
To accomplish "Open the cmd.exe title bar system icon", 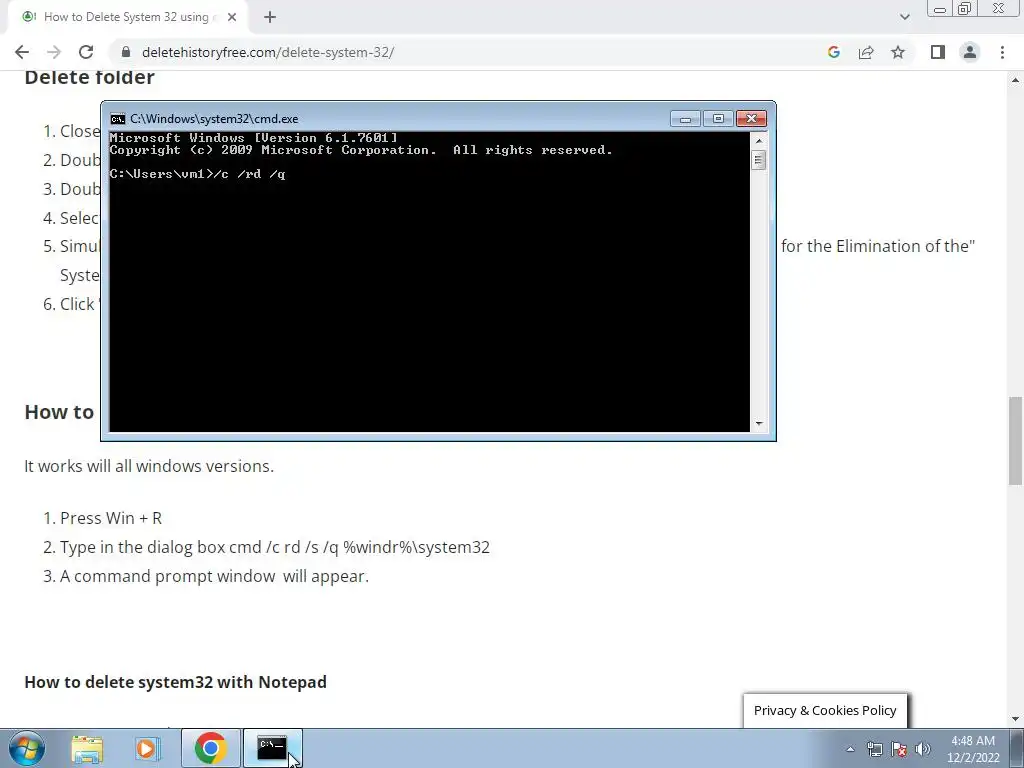I will [118, 119].
